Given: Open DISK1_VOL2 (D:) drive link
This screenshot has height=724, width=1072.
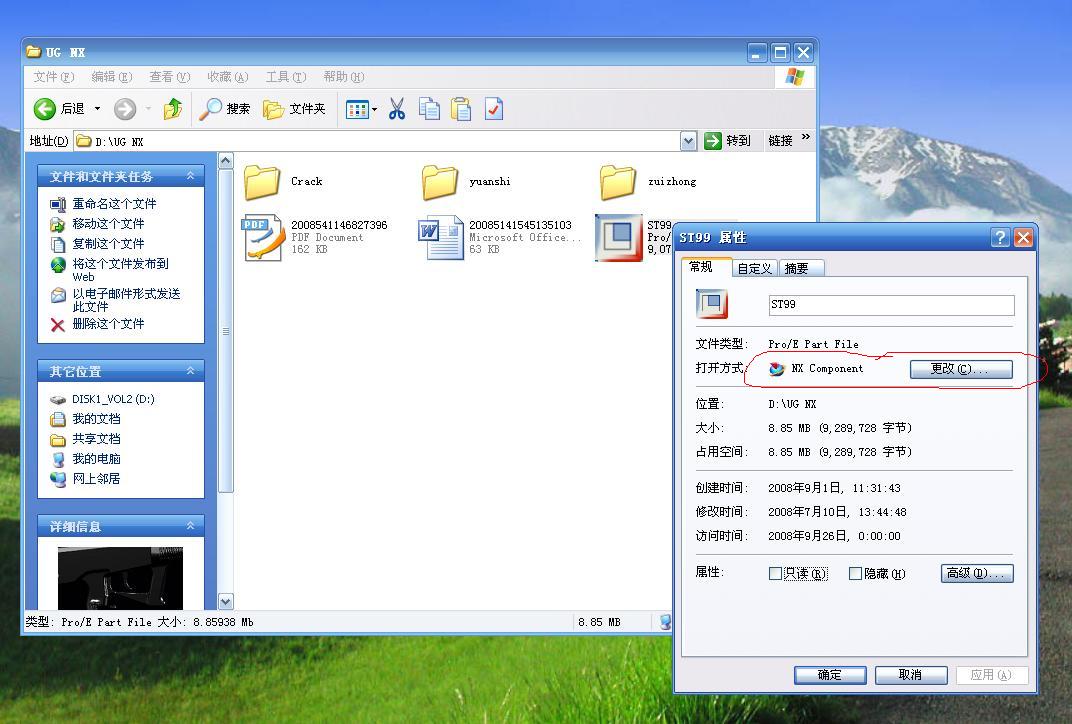Looking at the screenshot, I should coord(113,399).
